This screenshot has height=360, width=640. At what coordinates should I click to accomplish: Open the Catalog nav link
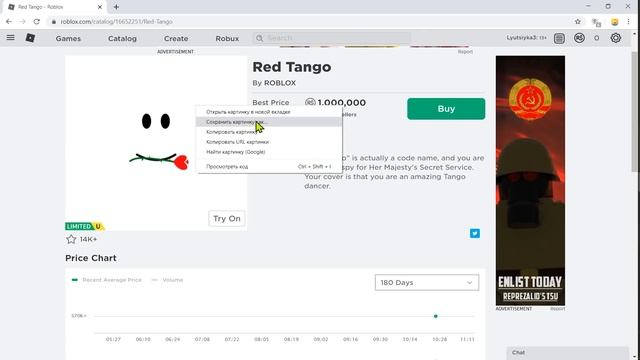(122, 38)
